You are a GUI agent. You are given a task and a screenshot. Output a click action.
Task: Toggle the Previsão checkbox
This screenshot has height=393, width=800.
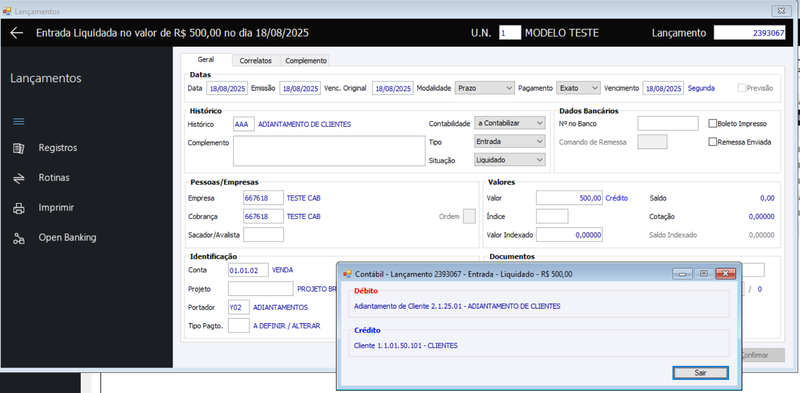[742, 88]
